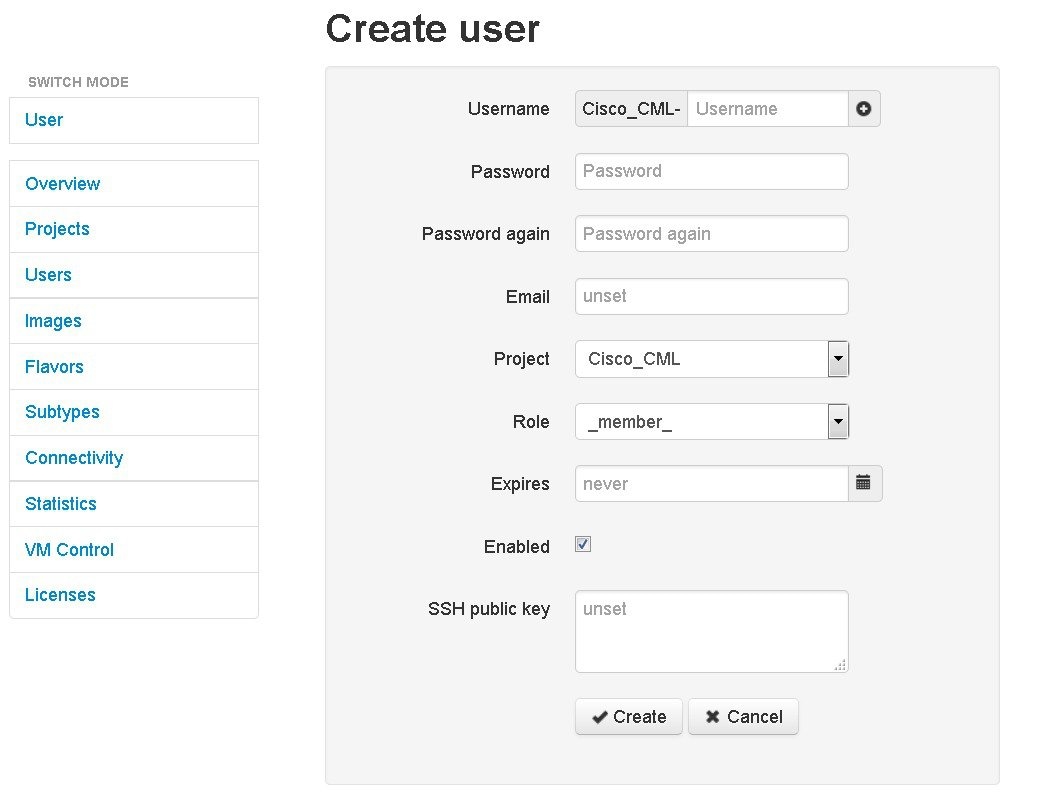
Task: Select Flavors from the sidebar
Action: pyautogui.click(x=54, y=367)
